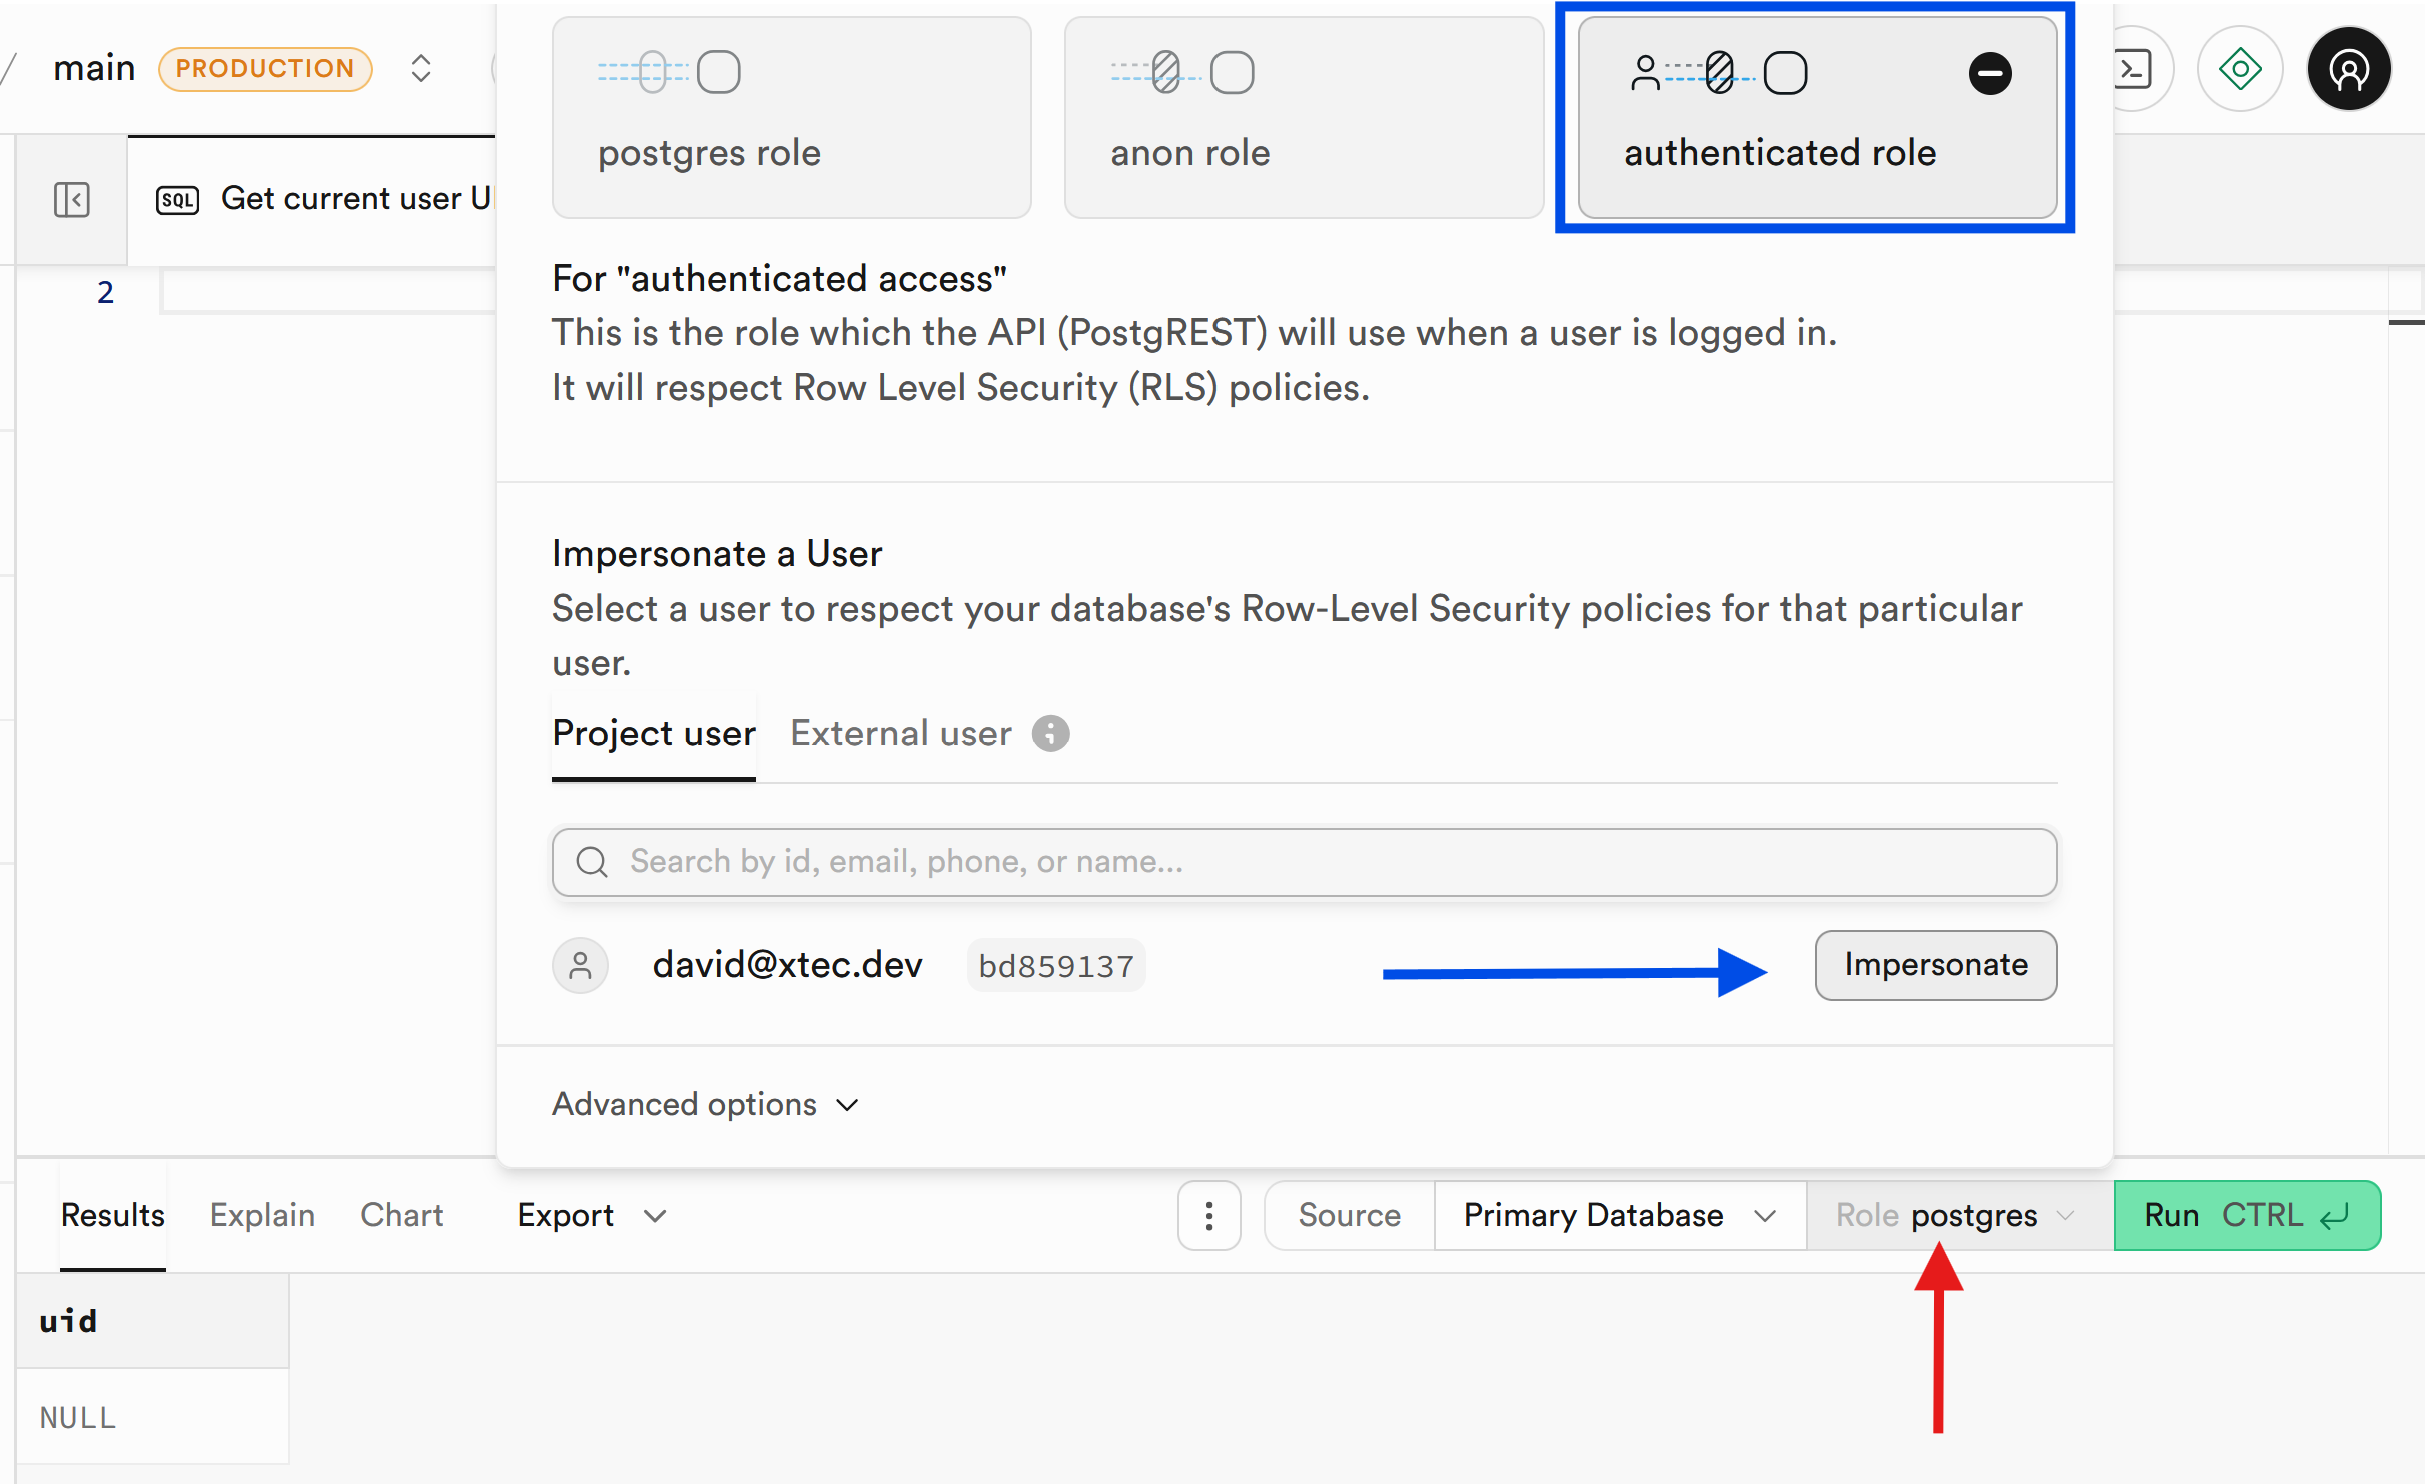Select the anon role card
Screen dimensions: 2425x1484
(x=1304, y=117)
